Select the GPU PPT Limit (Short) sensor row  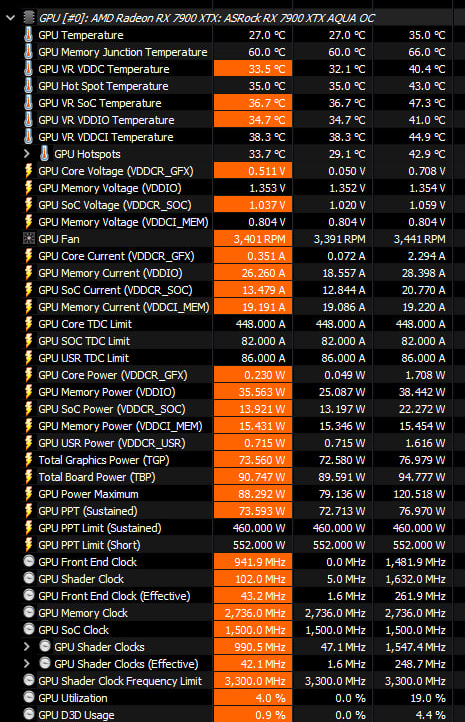232,545
